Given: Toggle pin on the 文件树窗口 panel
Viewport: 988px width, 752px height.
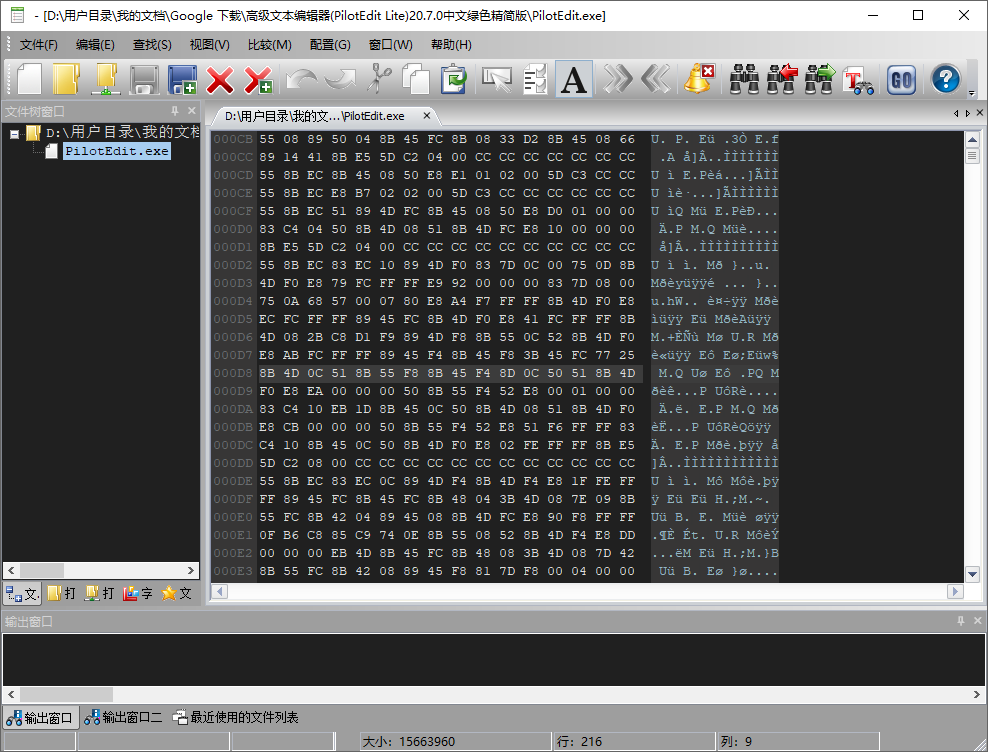Looking at the screenshot, I should pyautogui.click(x=175, y=111).
